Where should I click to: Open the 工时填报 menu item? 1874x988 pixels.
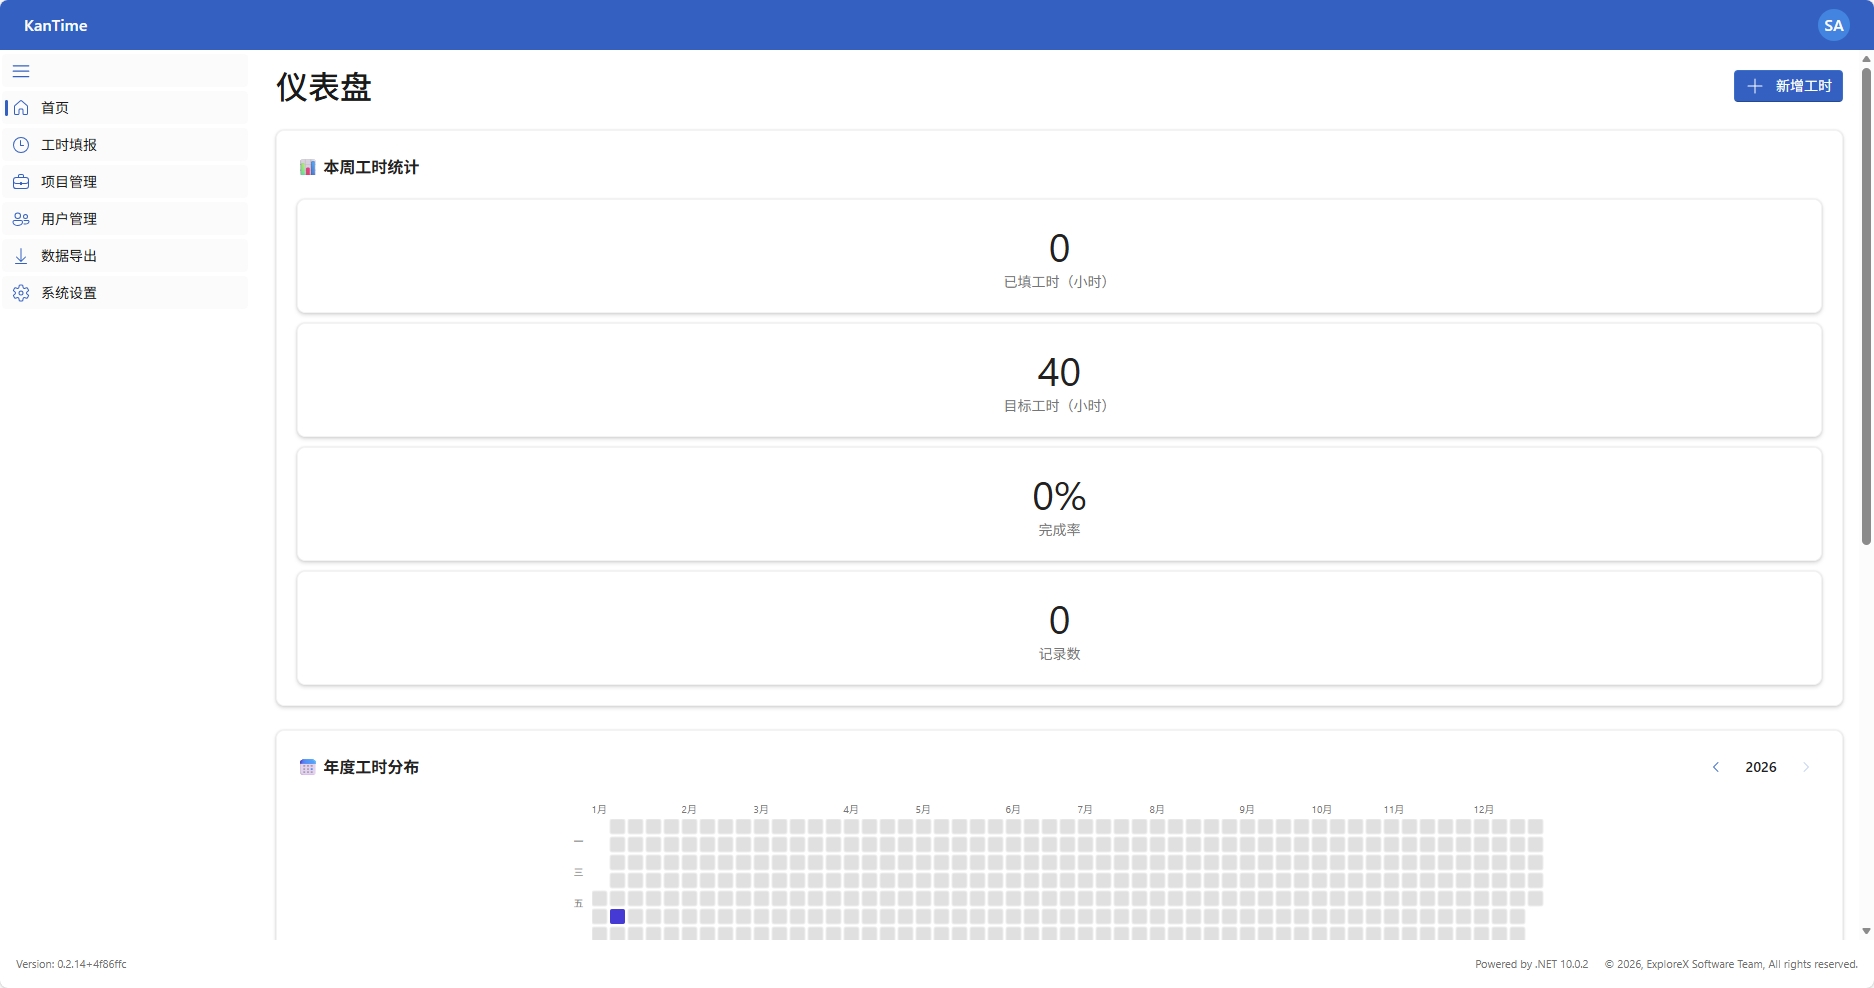[69, 145]
